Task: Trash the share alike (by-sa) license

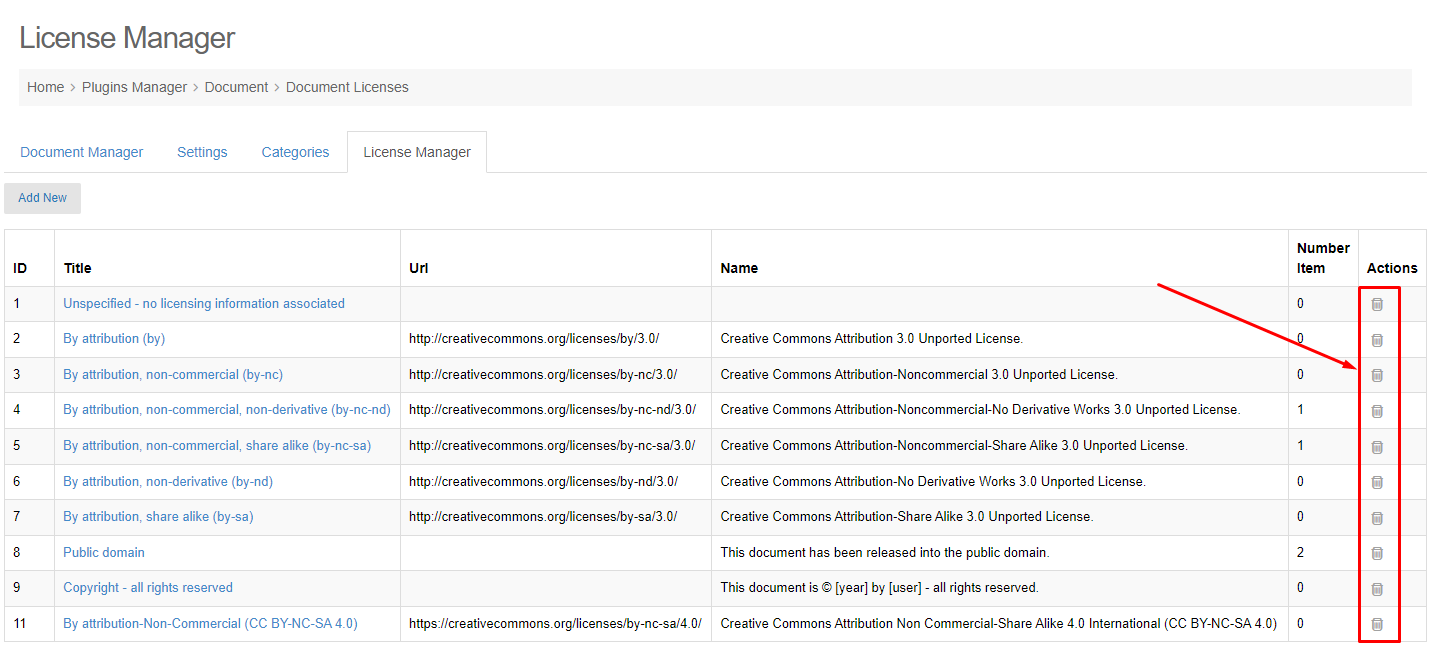Action: 1377,518
